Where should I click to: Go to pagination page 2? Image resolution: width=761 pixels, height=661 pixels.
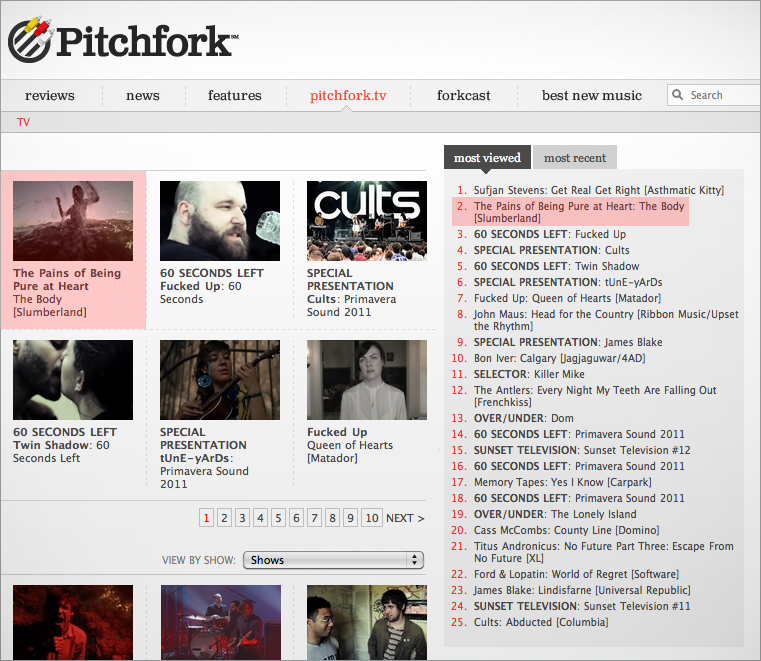point(224,518)
